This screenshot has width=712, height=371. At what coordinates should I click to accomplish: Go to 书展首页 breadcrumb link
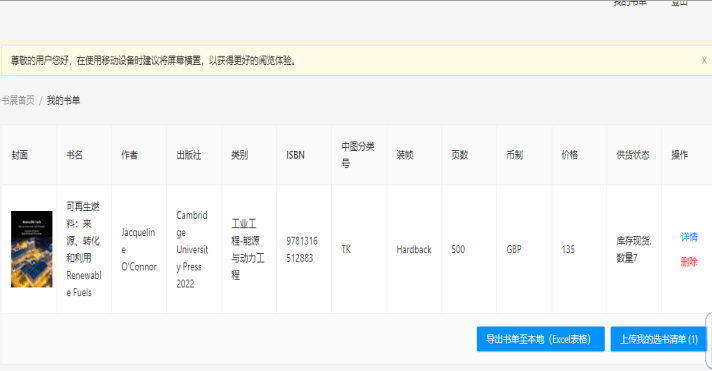coord(18,100)
